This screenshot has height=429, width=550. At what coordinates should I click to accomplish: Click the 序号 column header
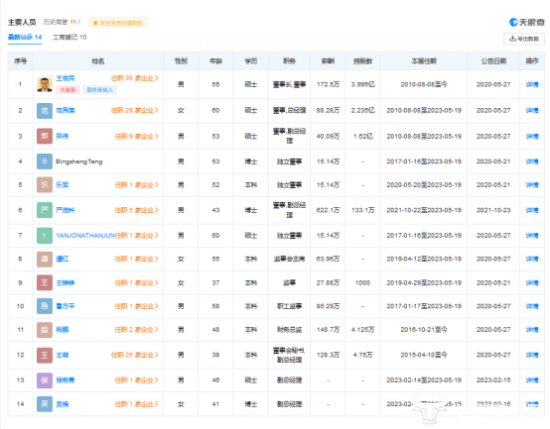[x=20, y=61]
